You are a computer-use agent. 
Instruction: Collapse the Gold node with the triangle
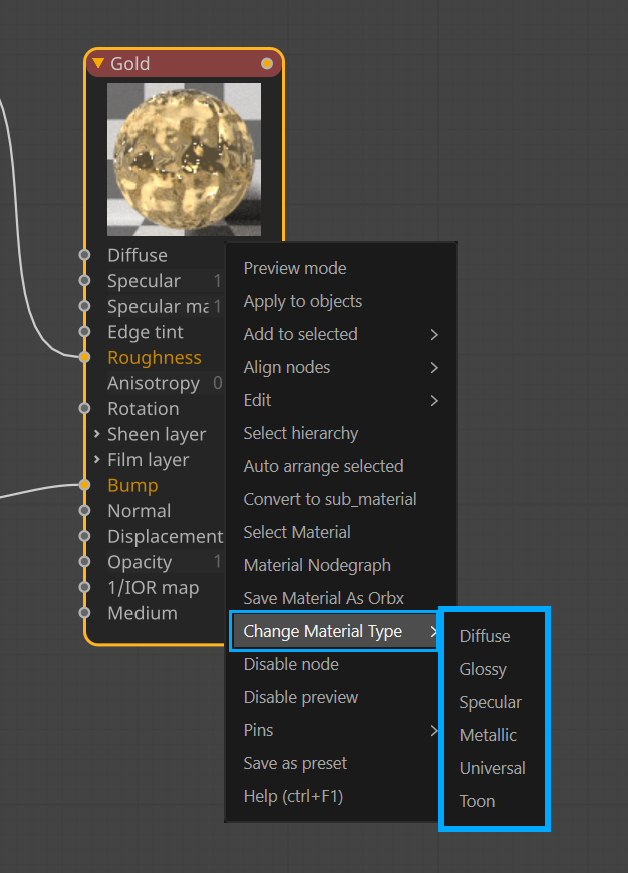98,64
